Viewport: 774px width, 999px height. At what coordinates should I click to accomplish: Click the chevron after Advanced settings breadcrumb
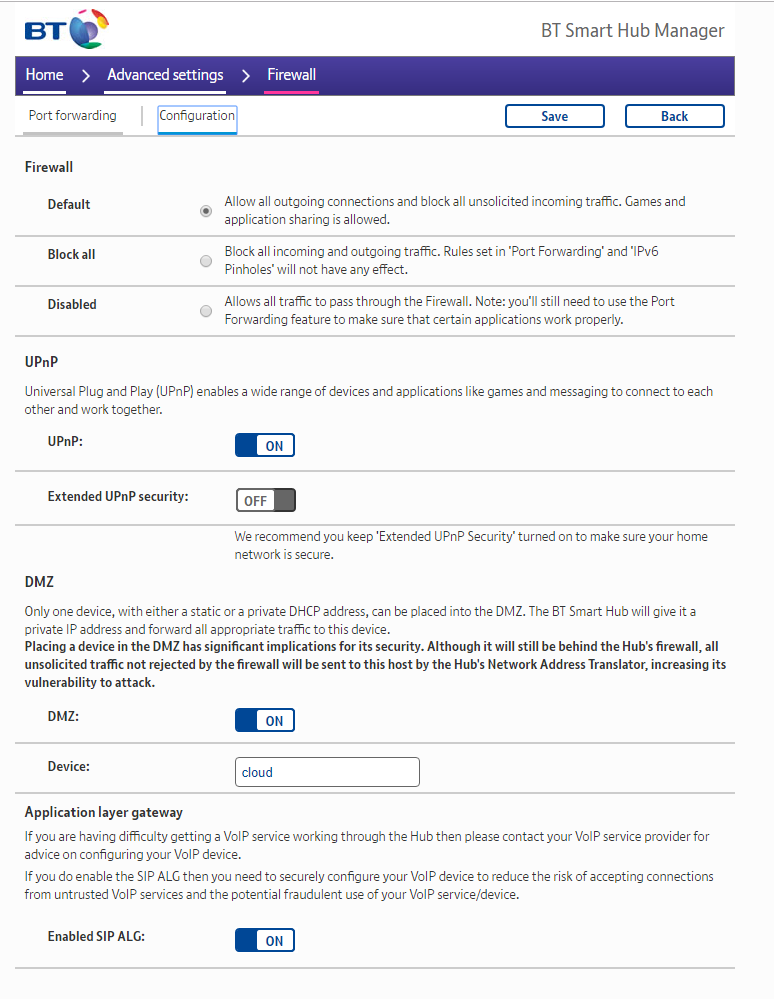(246, 76)
